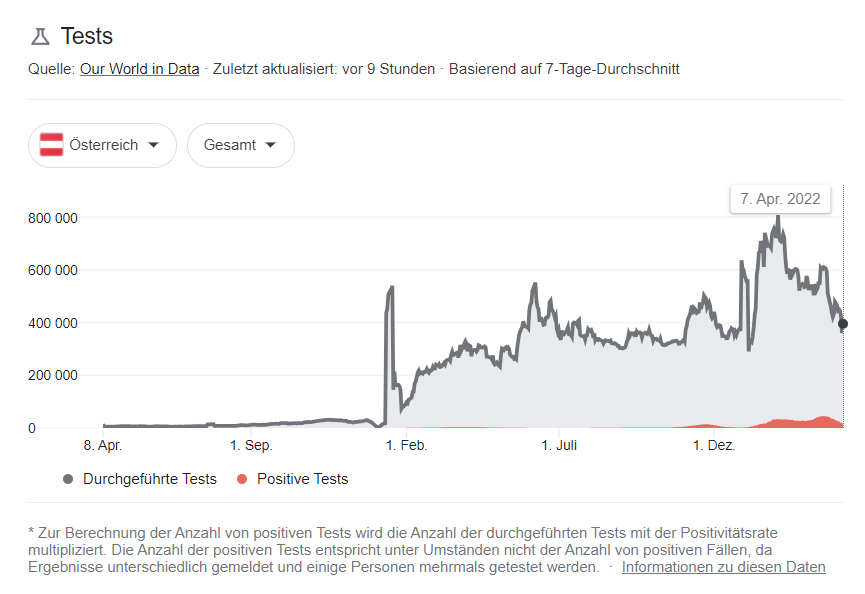
Task: Click the black data point marker on chart
Action: point(843,324)
